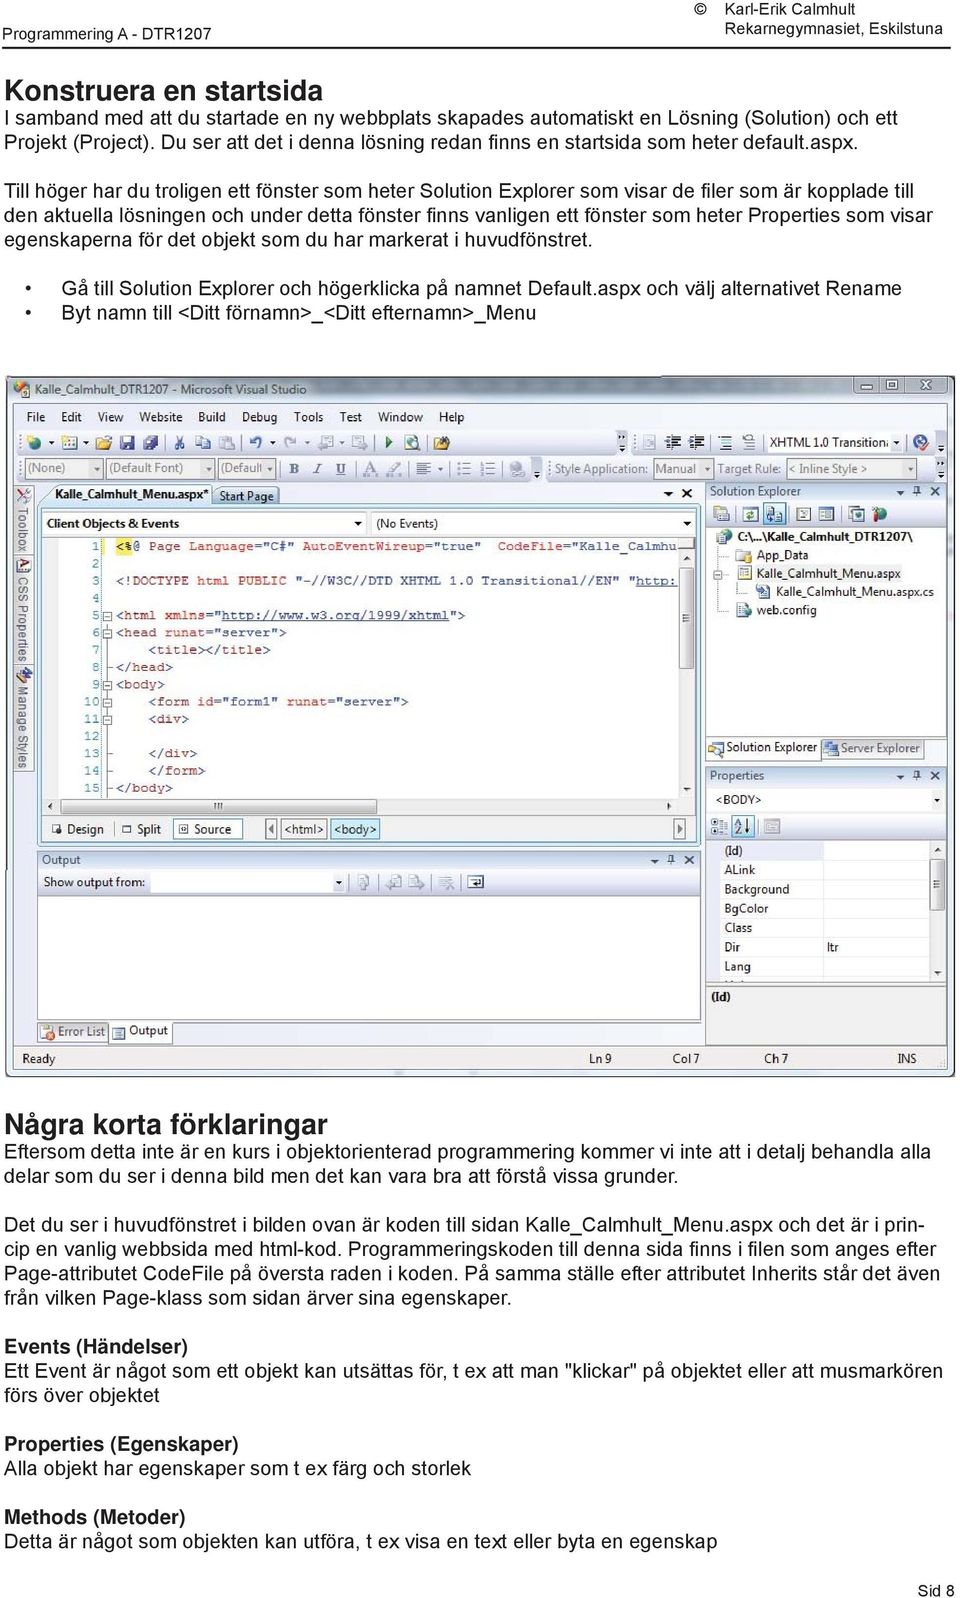Select the <html> tag navigator button
This screenshot has width=960, height=1598.
tap(304, 829)
